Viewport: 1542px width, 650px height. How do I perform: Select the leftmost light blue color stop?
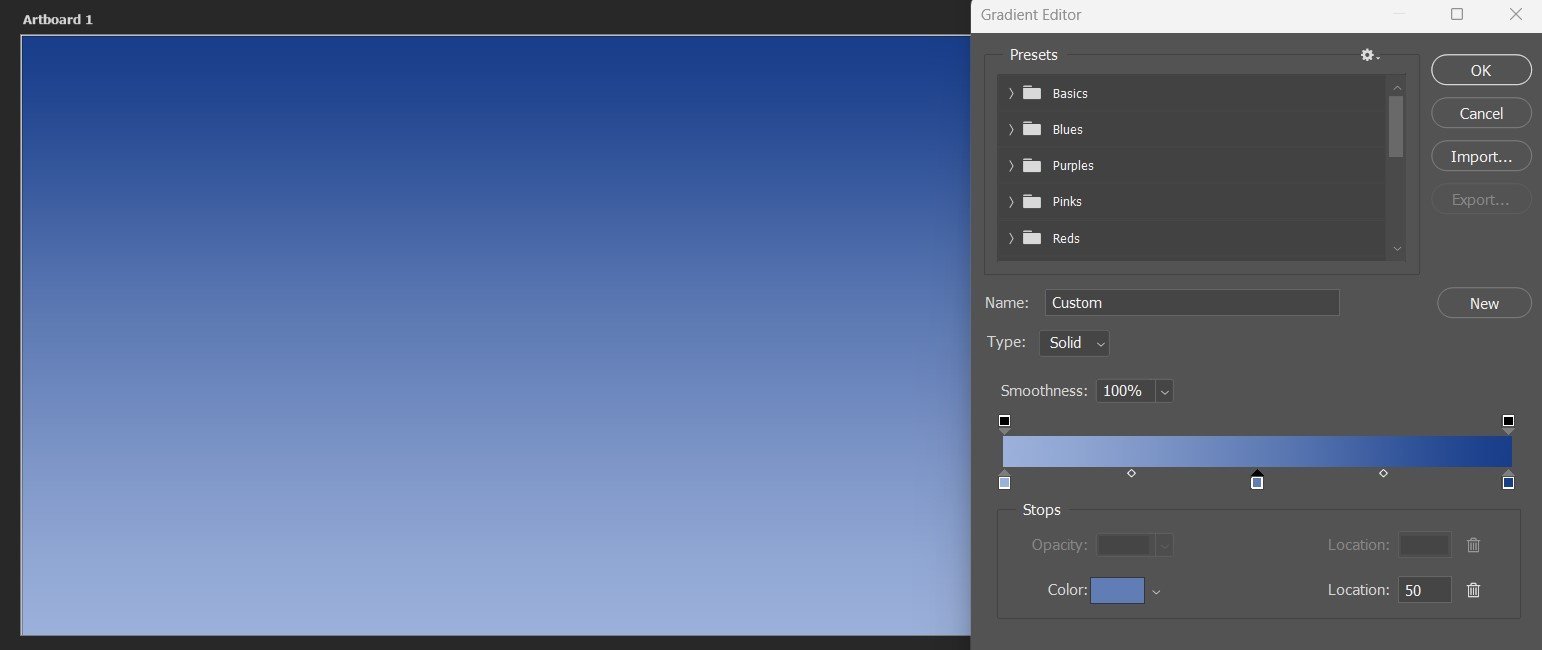[x=1005, y=482]
